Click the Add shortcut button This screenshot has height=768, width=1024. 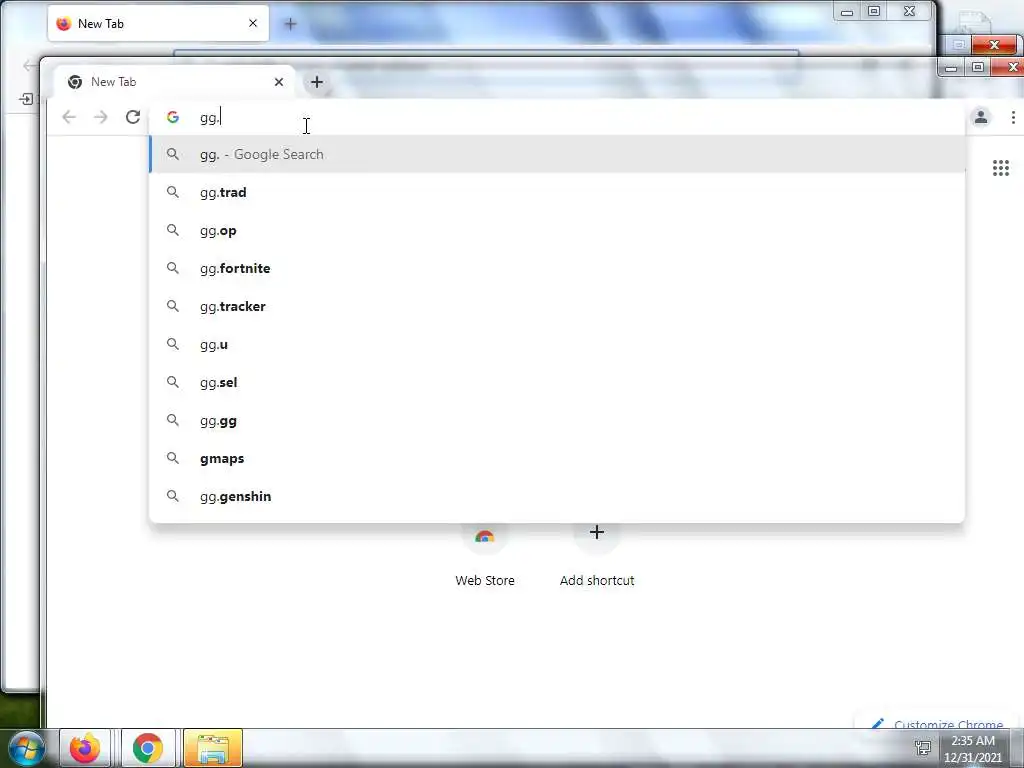point(596,555)
